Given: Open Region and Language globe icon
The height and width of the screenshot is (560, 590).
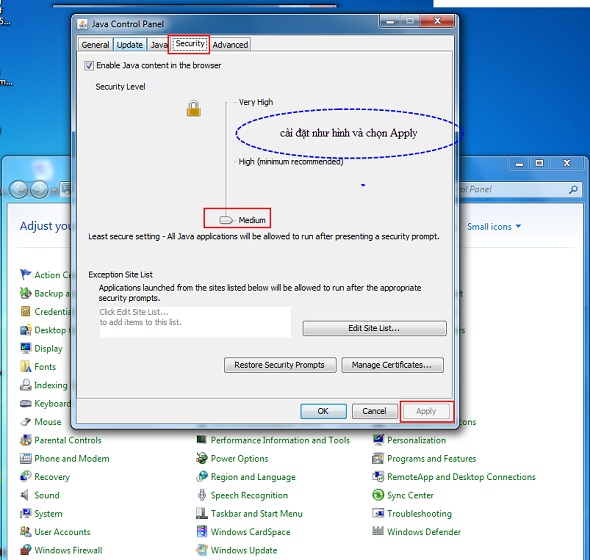Looking at the screenshot, I should pos(202,476).
